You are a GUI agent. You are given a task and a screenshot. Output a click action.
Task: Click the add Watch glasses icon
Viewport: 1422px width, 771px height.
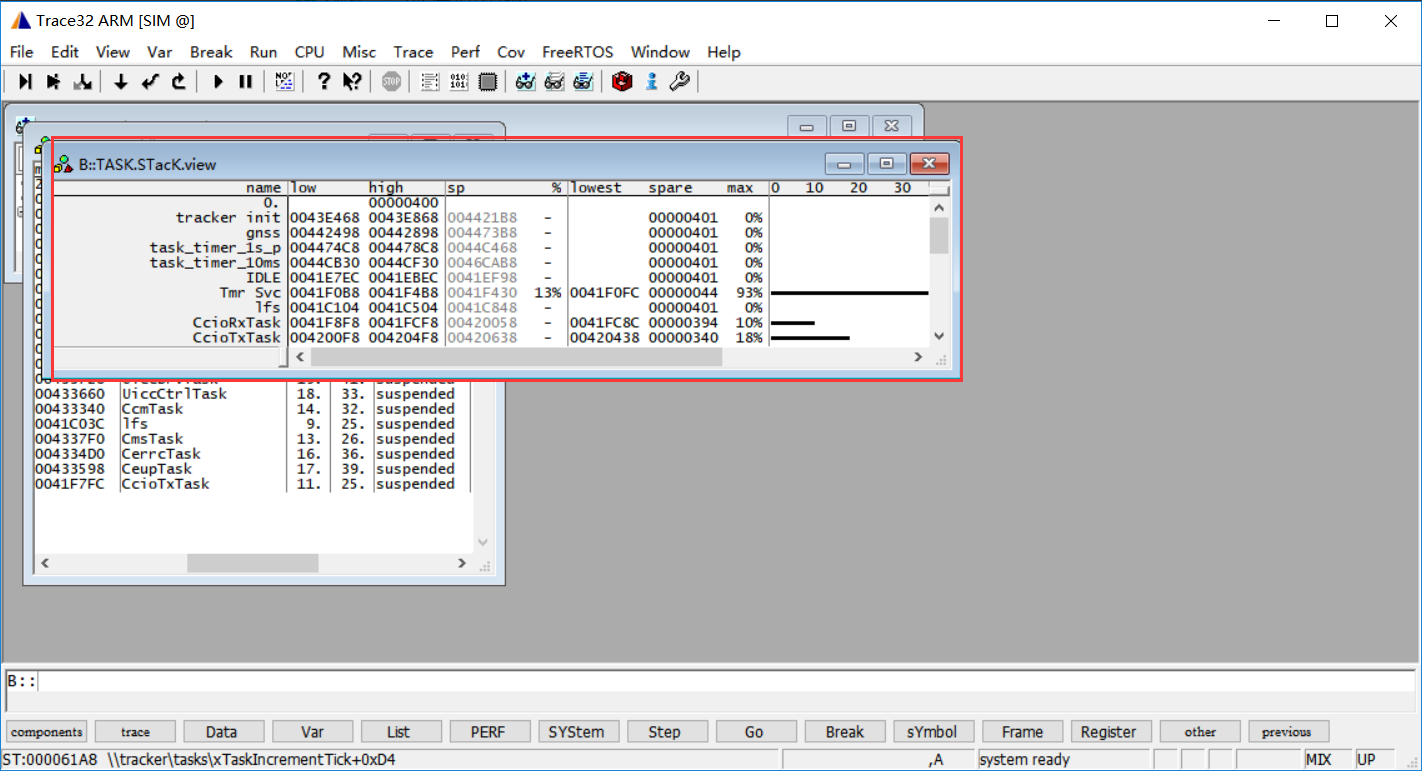pos(526,82)
